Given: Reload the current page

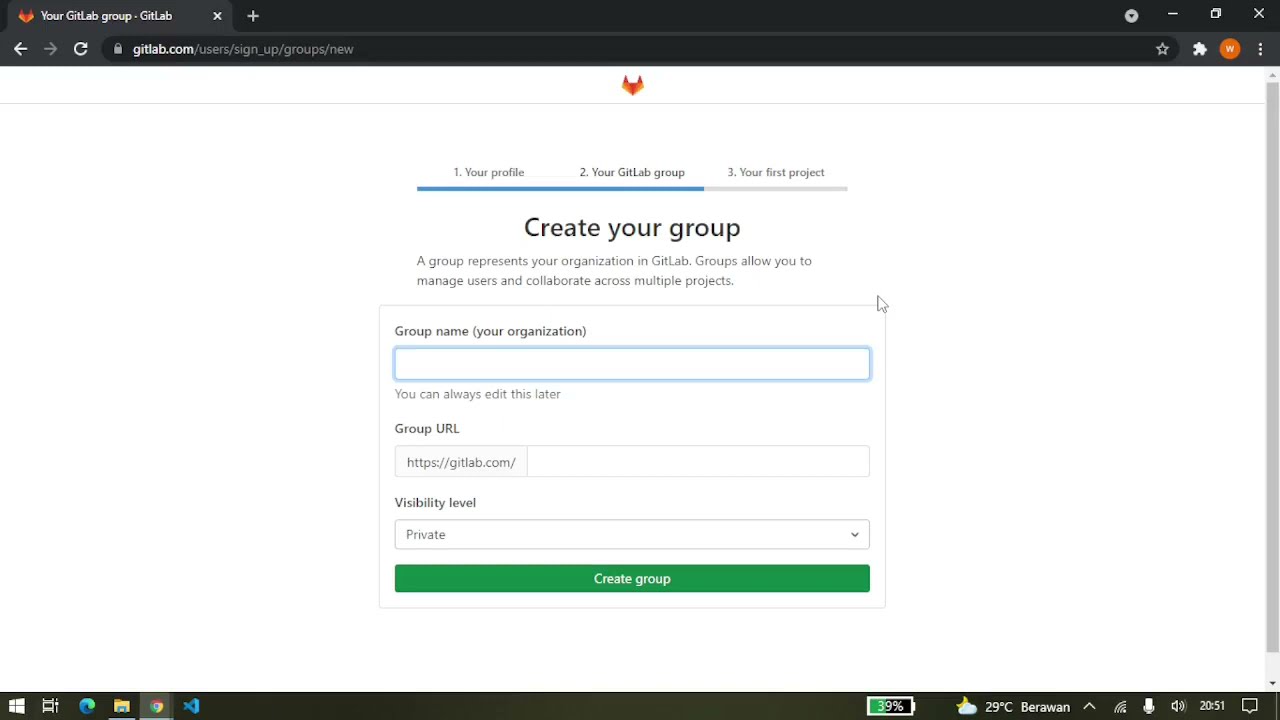Looking at the screenshot, I should coord(80,49).
